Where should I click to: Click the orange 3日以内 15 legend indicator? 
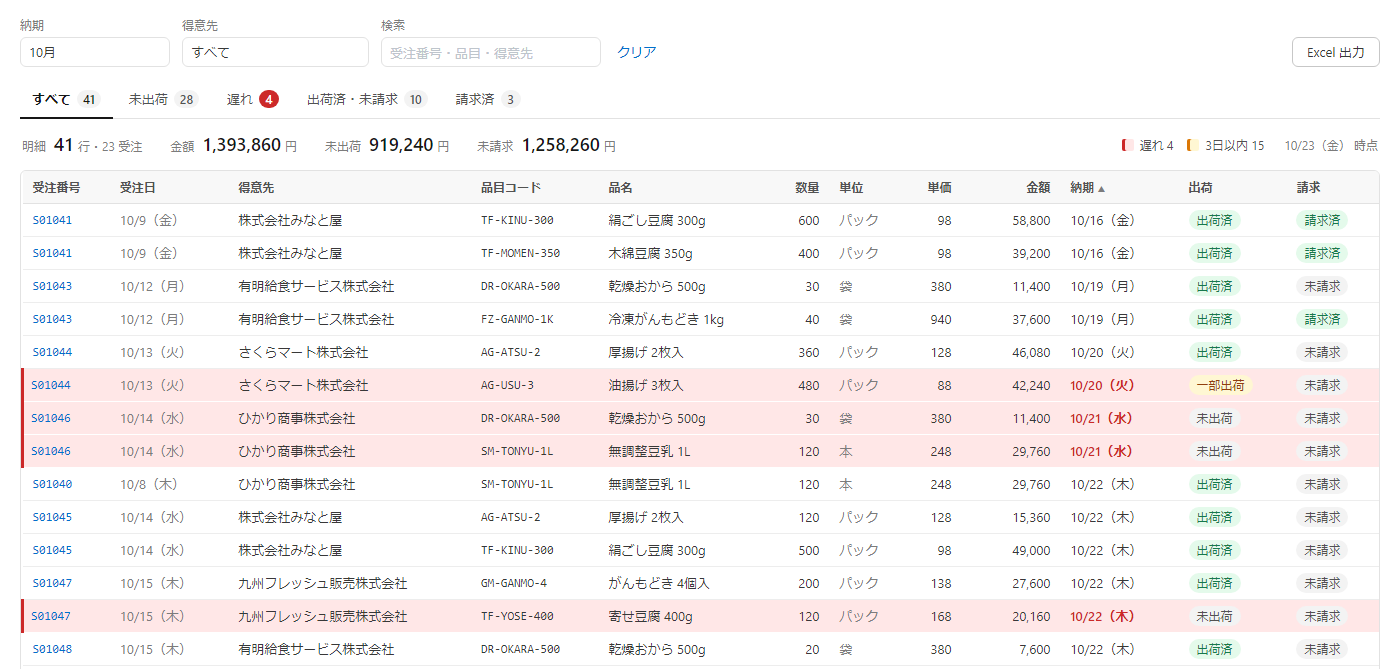(1225, 146)
